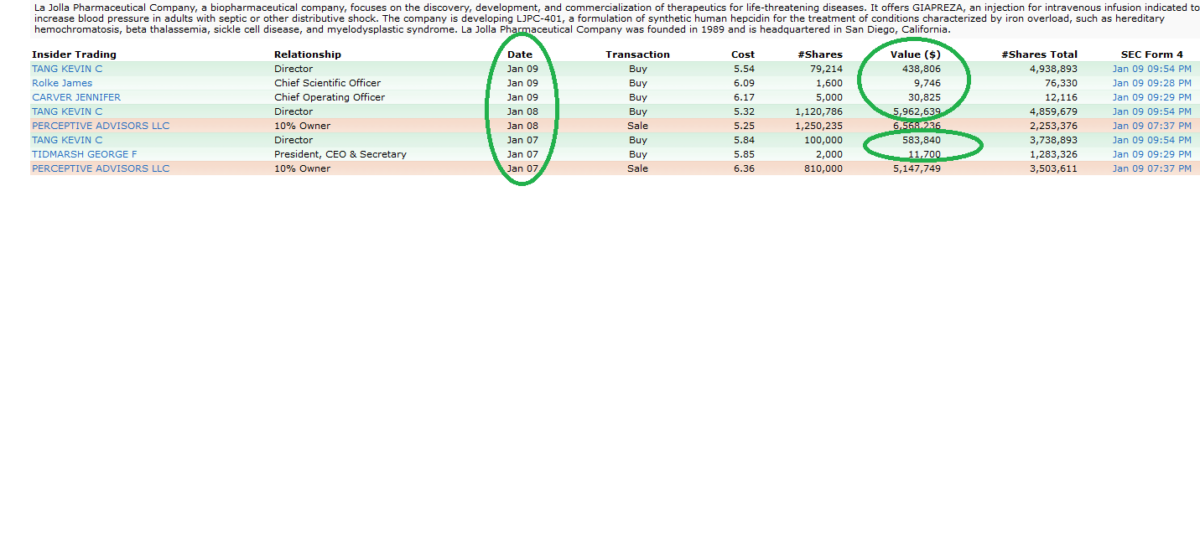Click the 'Relationship' column header

(308, 54)
